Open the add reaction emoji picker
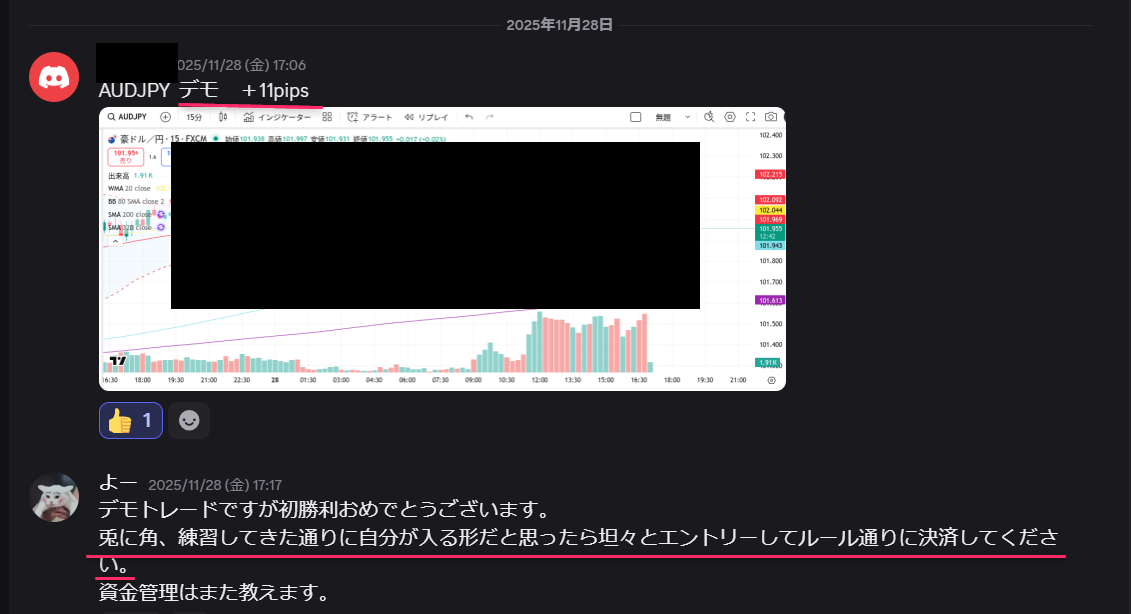The width and height of the screenshot is (1131, 614). coord(189,421)
